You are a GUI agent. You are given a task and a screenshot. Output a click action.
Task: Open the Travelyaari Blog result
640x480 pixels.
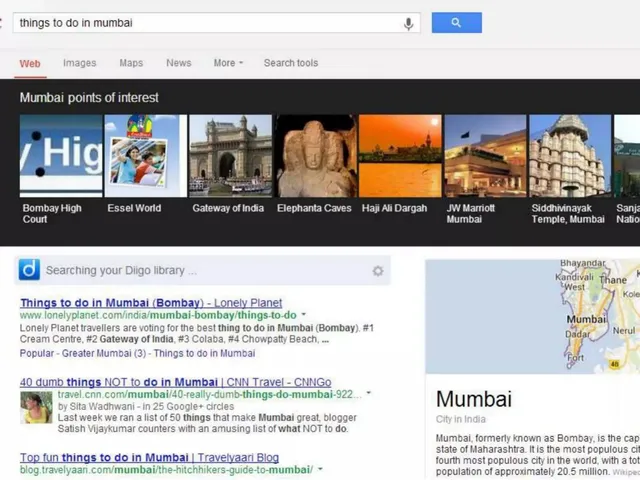pyautogui.click(x=149, y=458)
